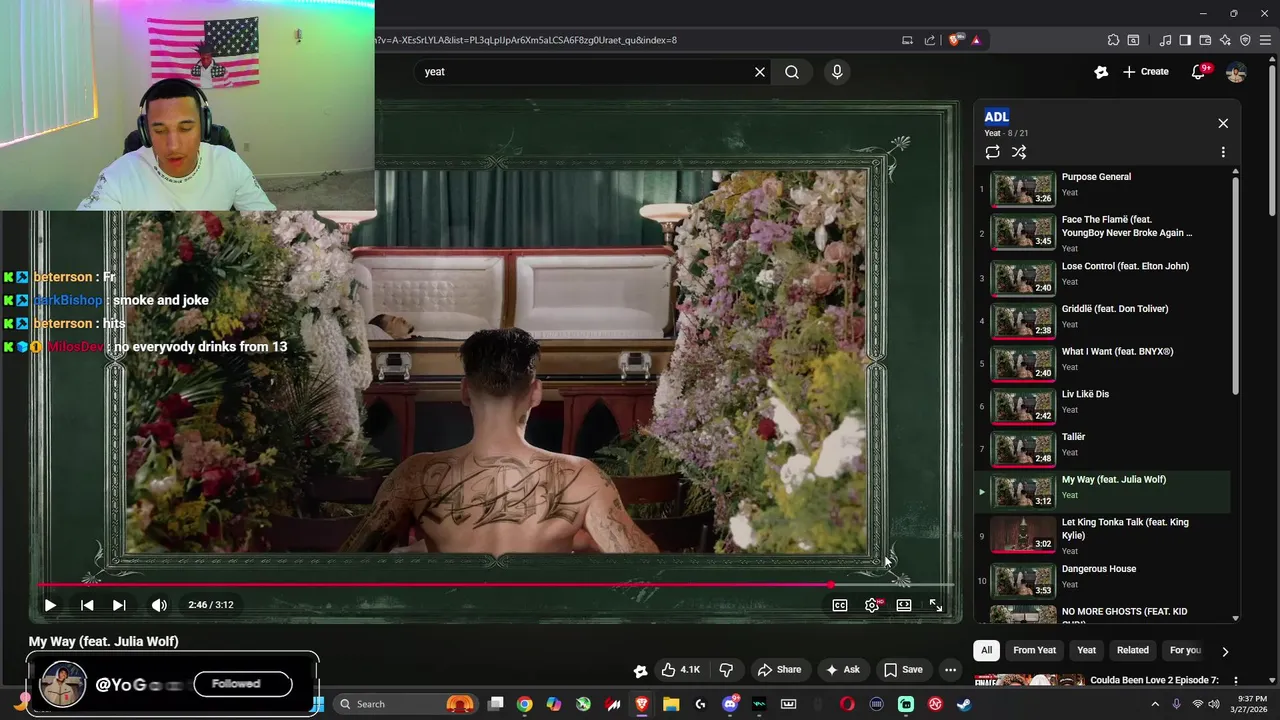The width and height of the screenshot is (1280, 720).
Task: Close the ADL playlist panel
Action: point(1223,123)
